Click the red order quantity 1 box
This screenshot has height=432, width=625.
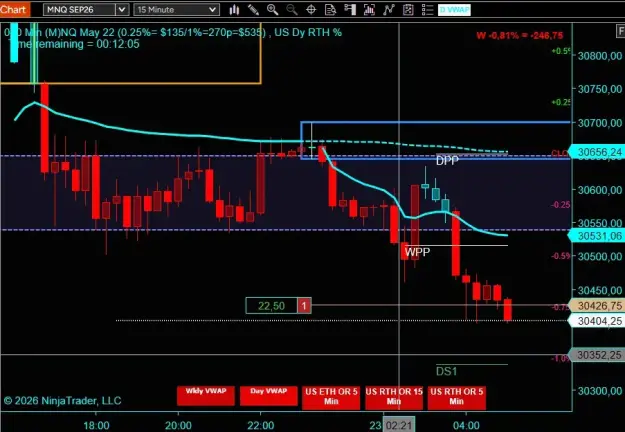click(304, 306)
